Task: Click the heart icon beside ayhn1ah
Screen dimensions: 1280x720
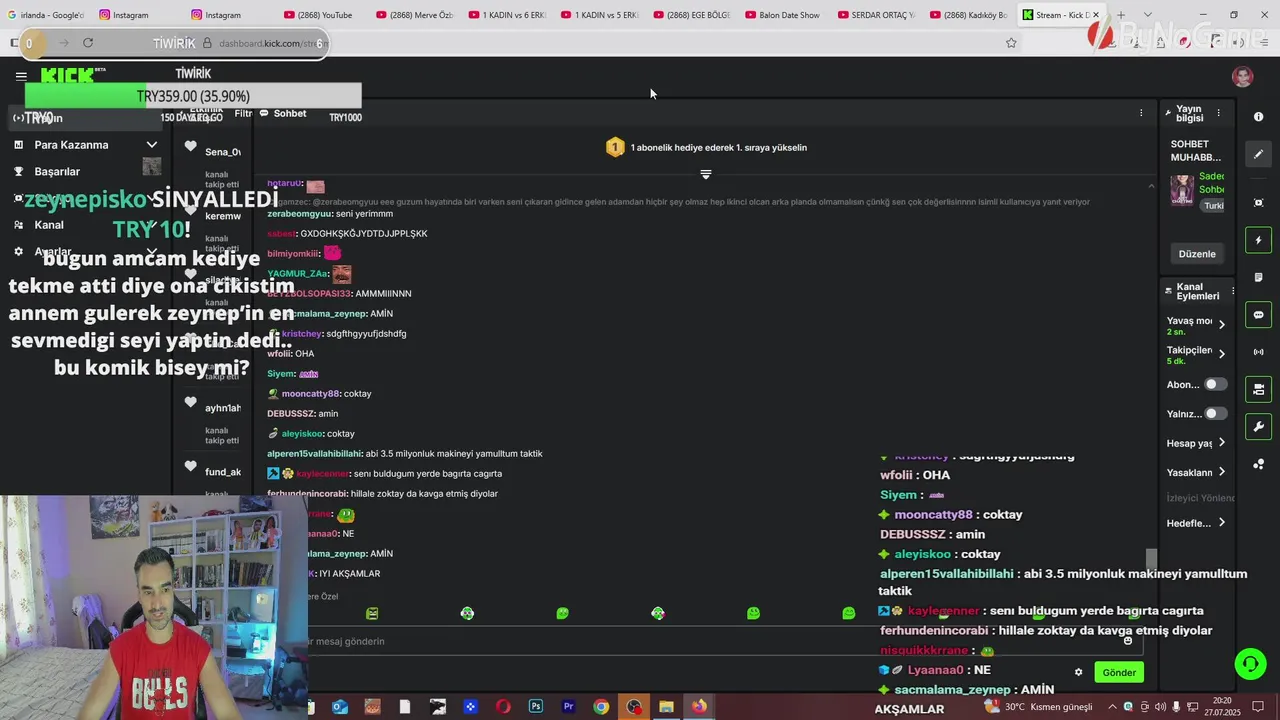Action: pyautogui.click(x=190, y=402)
